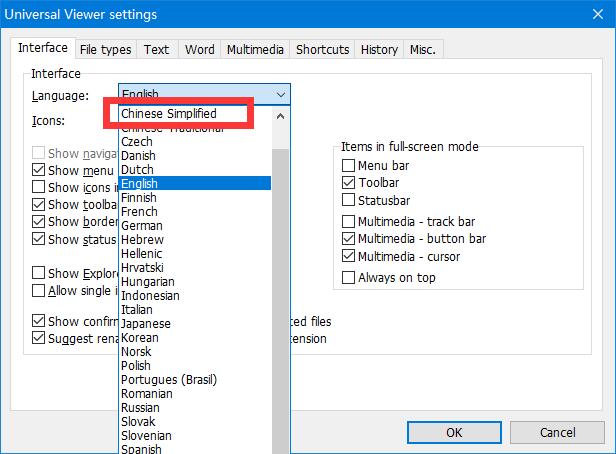Choose Czech from the language list
Screen dimensions: 616x454
pos(195,141)
